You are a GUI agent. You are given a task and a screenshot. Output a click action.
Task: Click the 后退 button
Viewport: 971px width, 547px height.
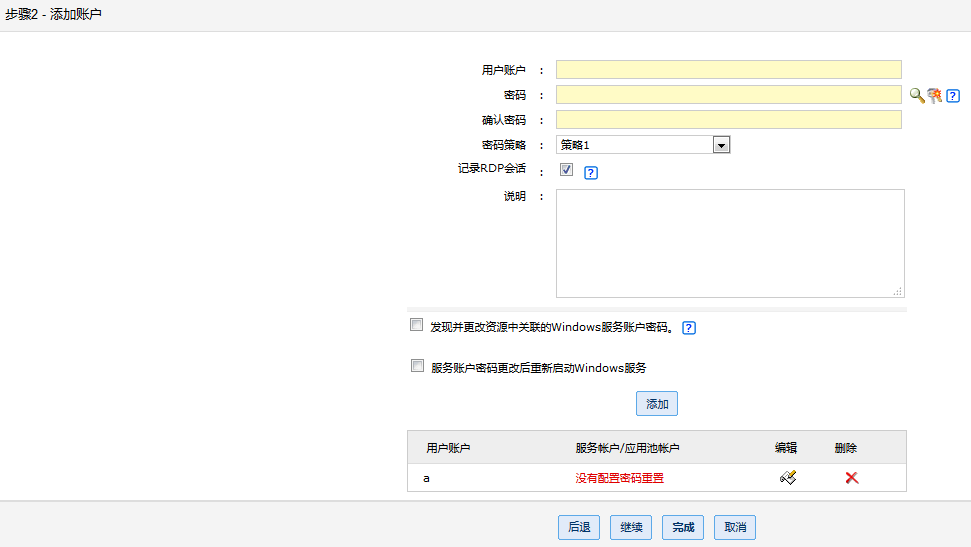(579, 527)
